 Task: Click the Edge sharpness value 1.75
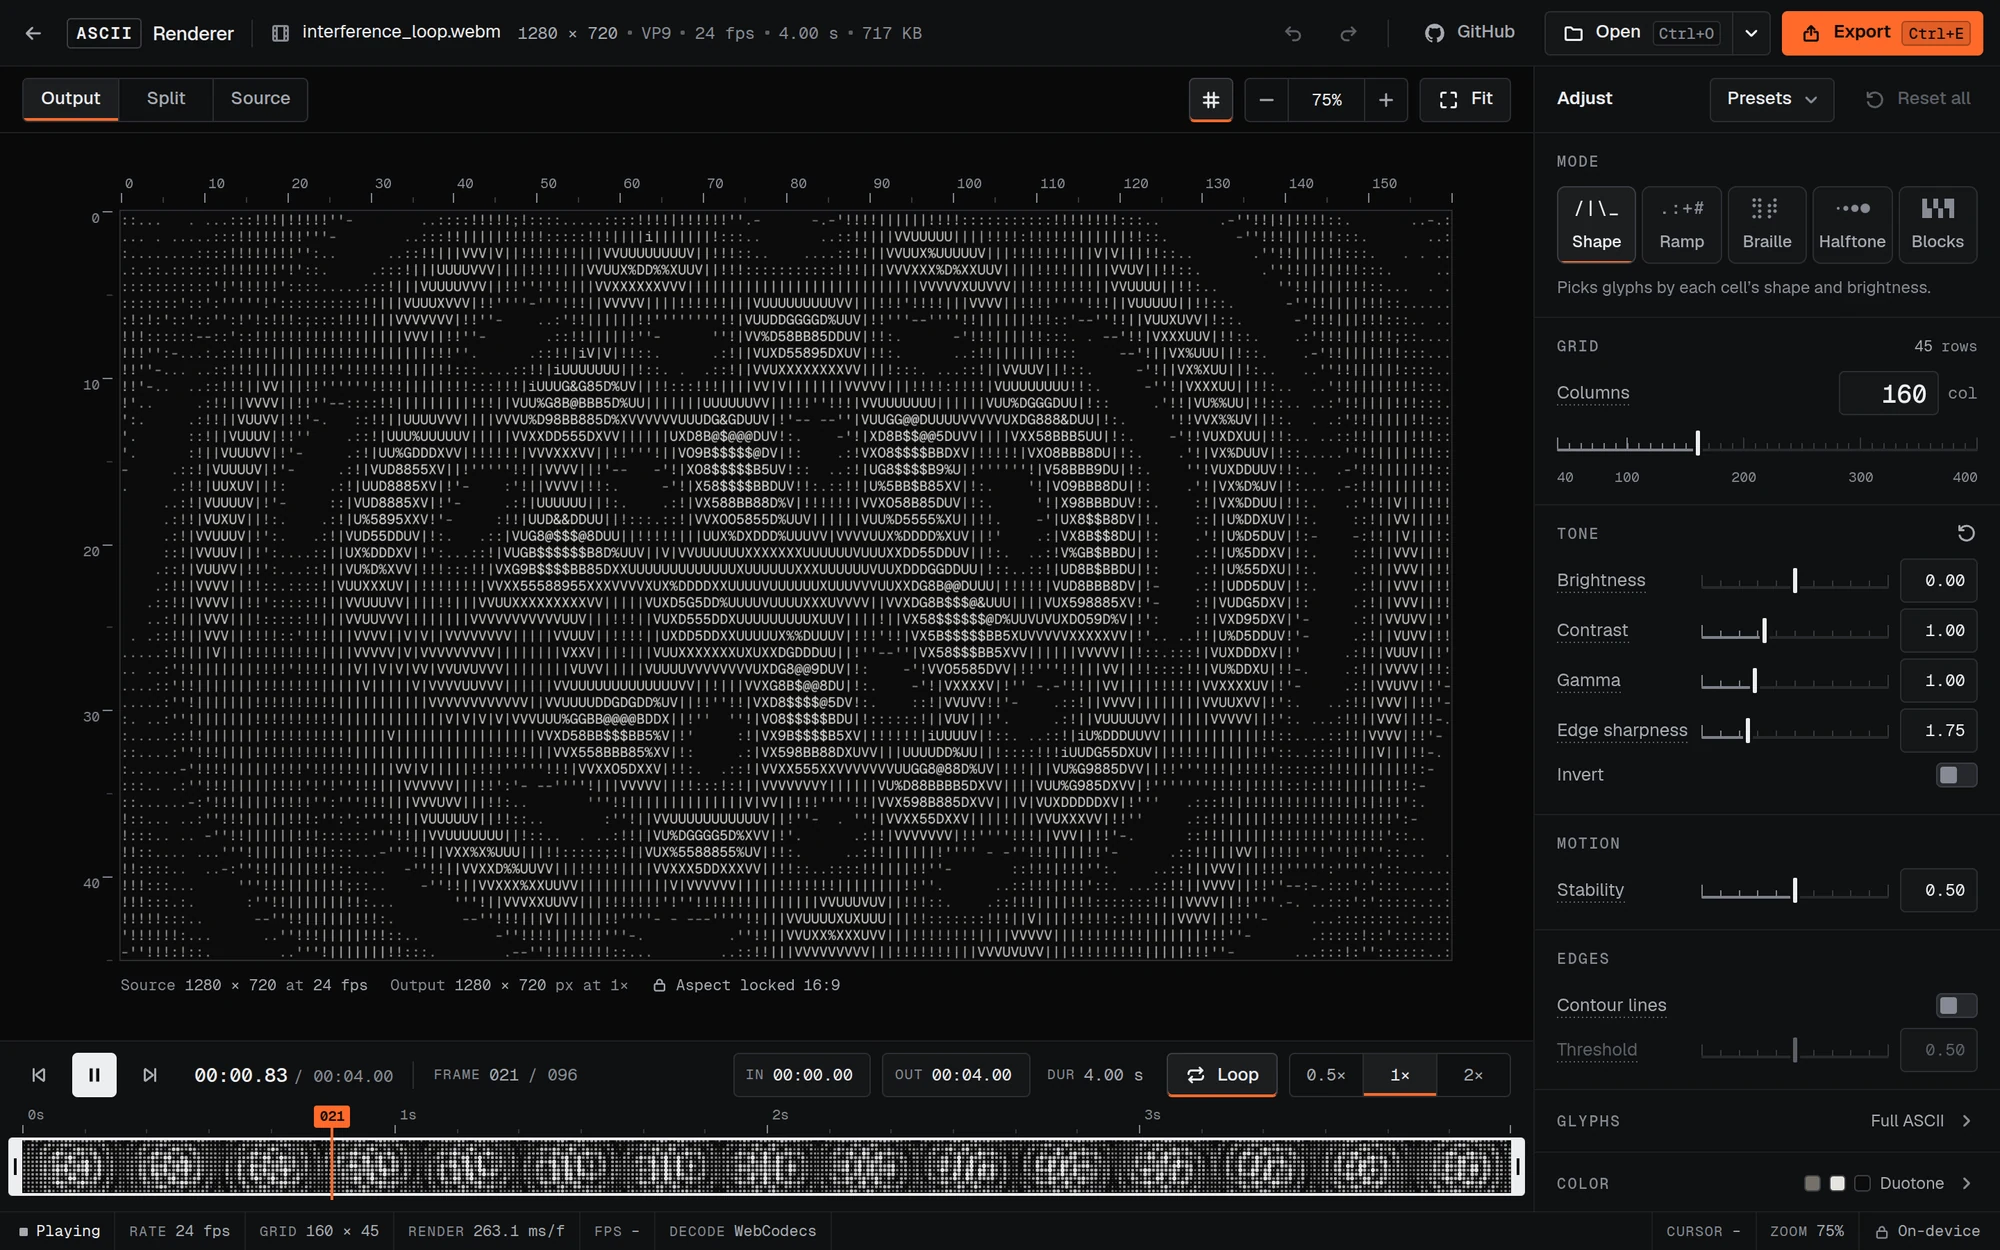[1938, 730]
